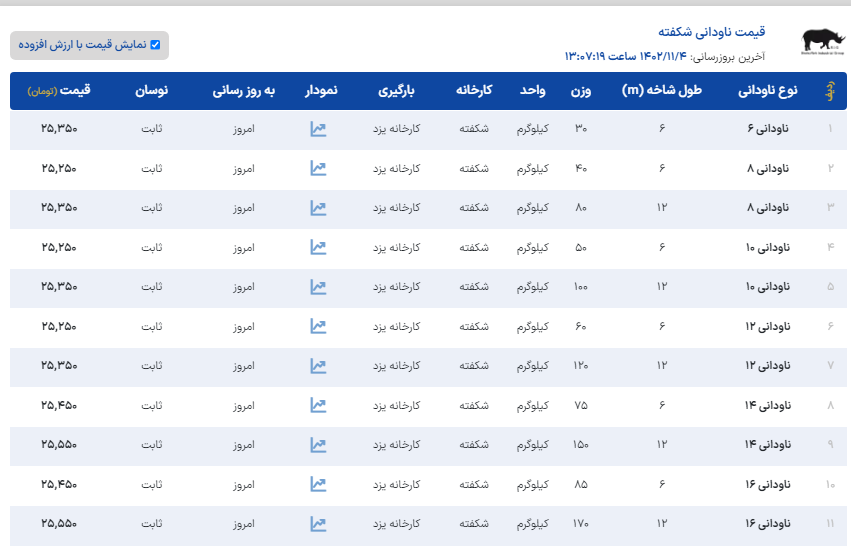Show the chart for row 8, ناودانی 14
This screenshot has width=851, height=552.
(318, 405)
